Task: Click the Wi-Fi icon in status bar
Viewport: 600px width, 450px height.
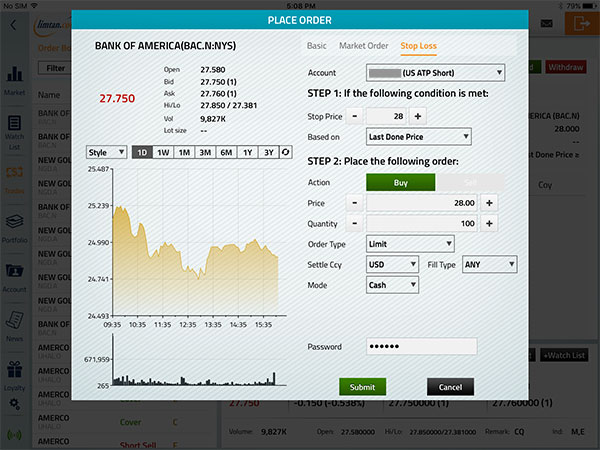Action: tap(34, 6)
